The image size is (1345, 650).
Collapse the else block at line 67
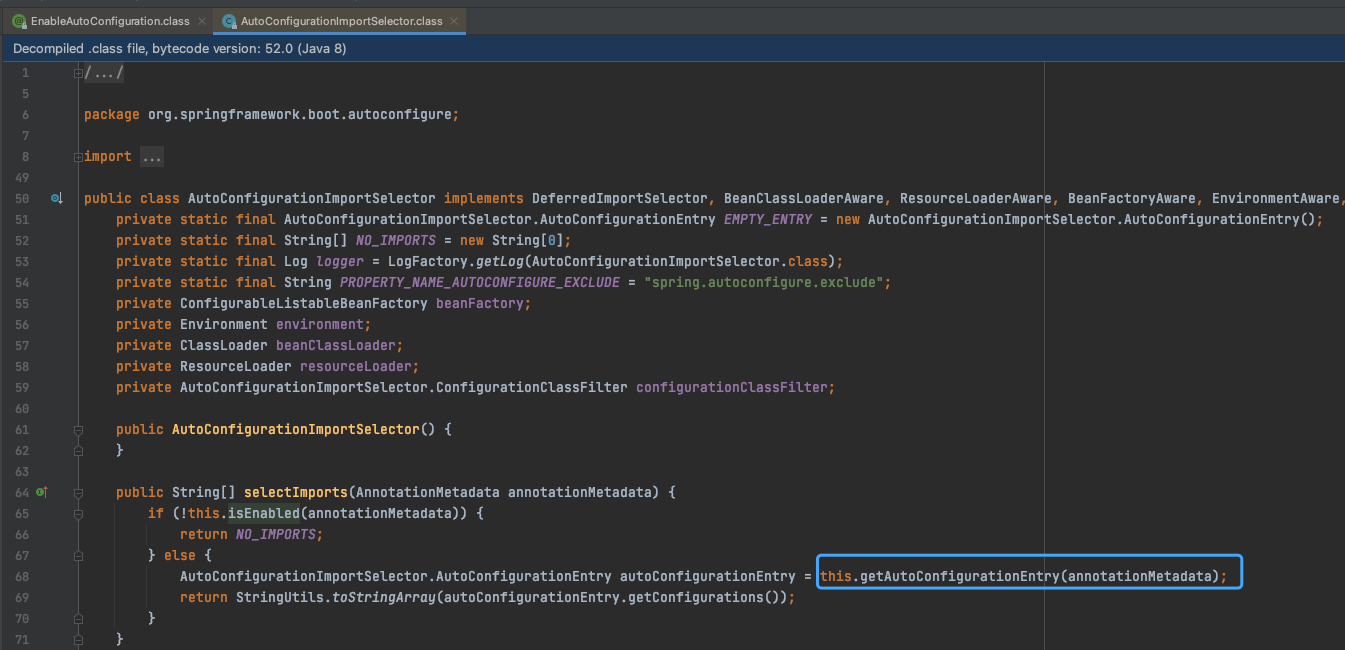coord(78,556)
